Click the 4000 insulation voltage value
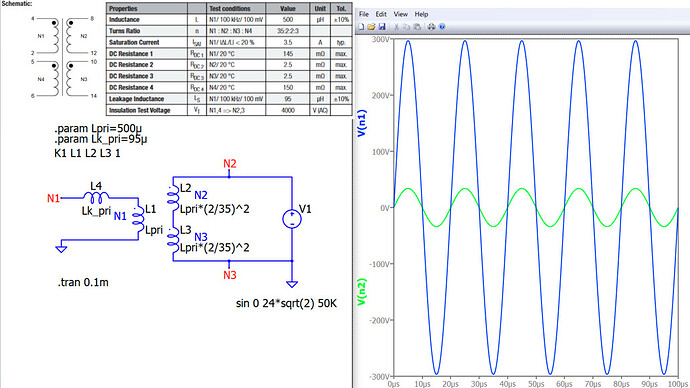 pos(288,110)
